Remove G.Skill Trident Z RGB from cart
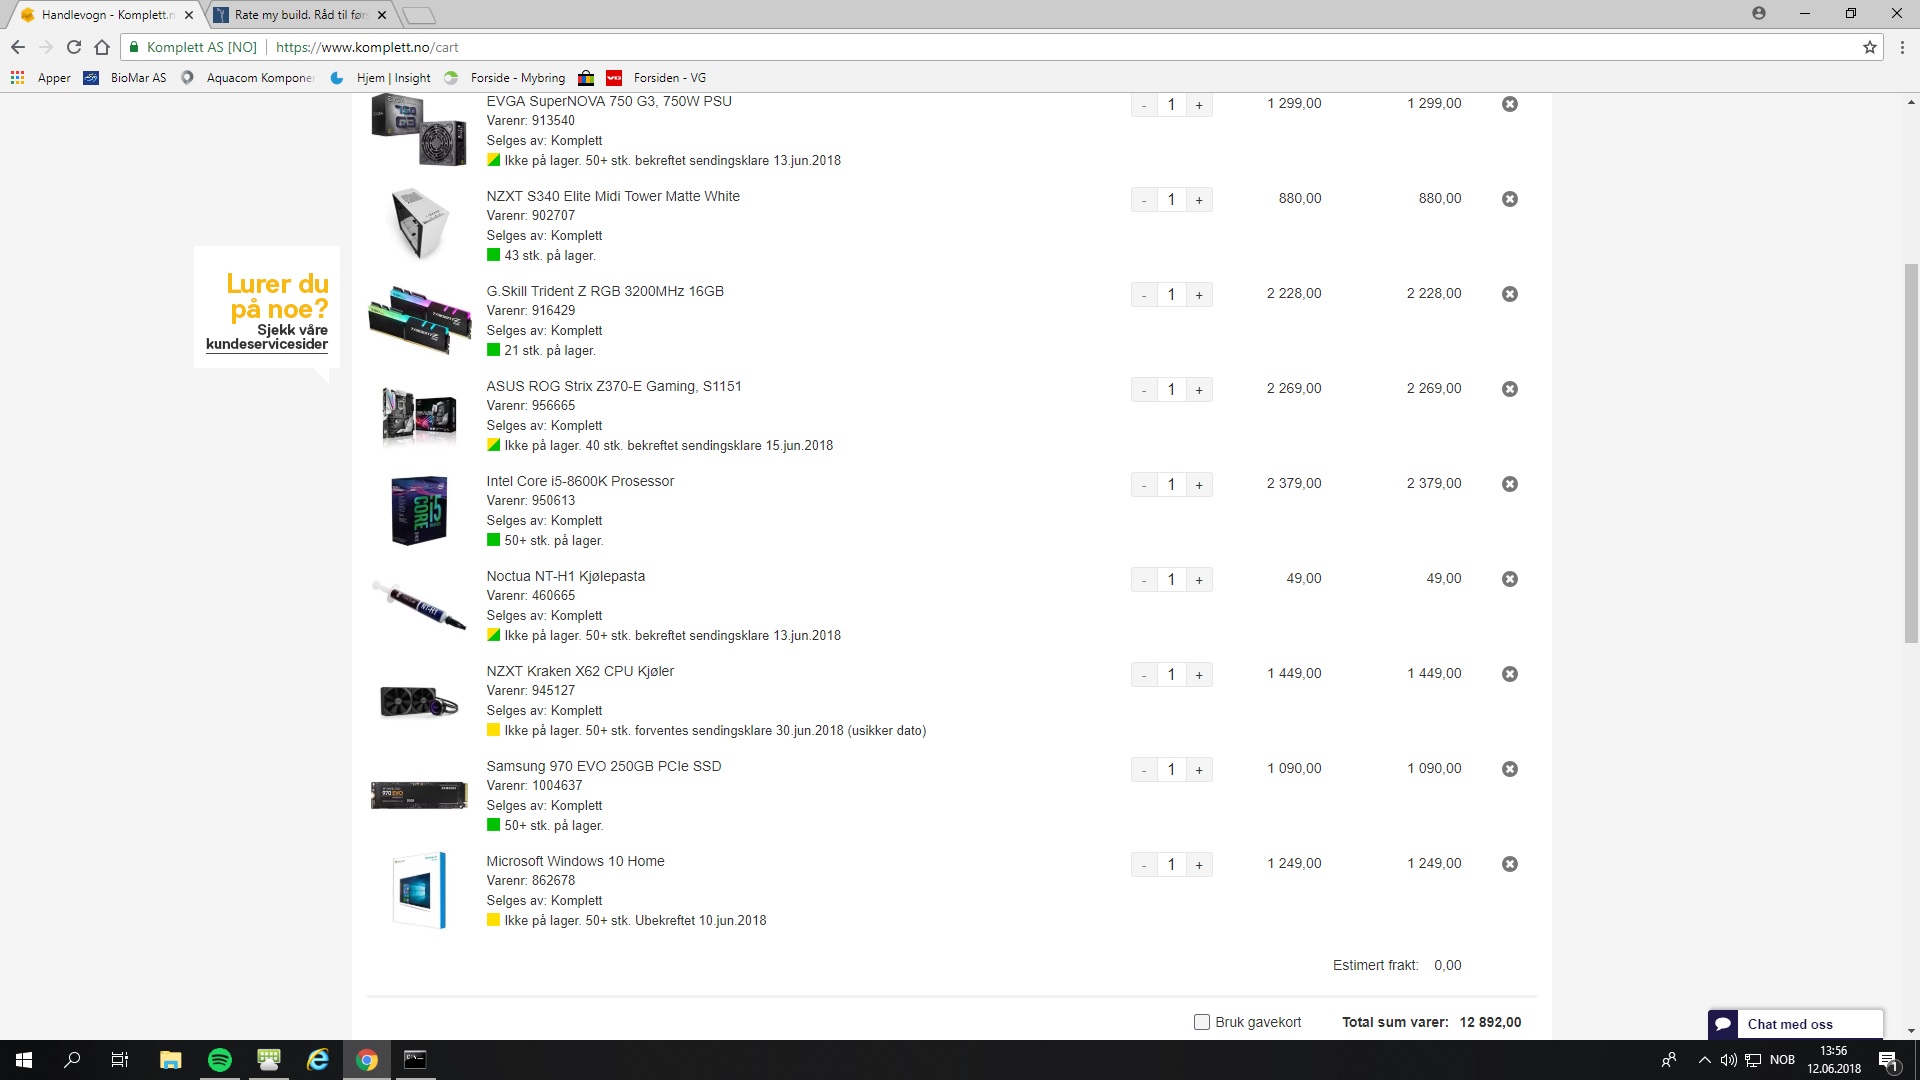 click(1510, 294)
